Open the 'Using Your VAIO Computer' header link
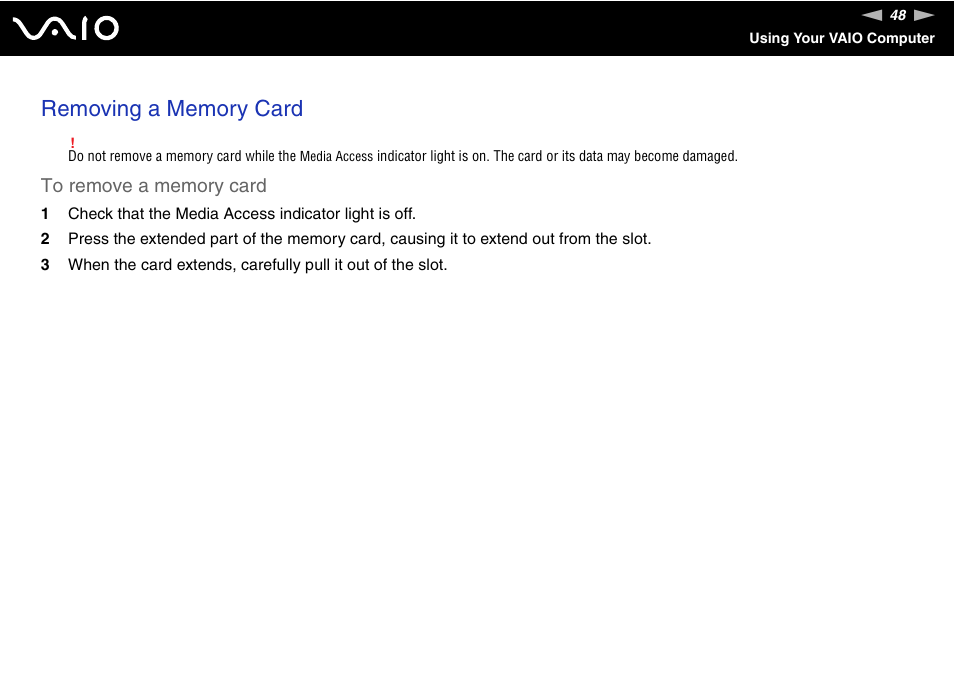This screenshot has width=954, height=674. [x=841, y=38]
